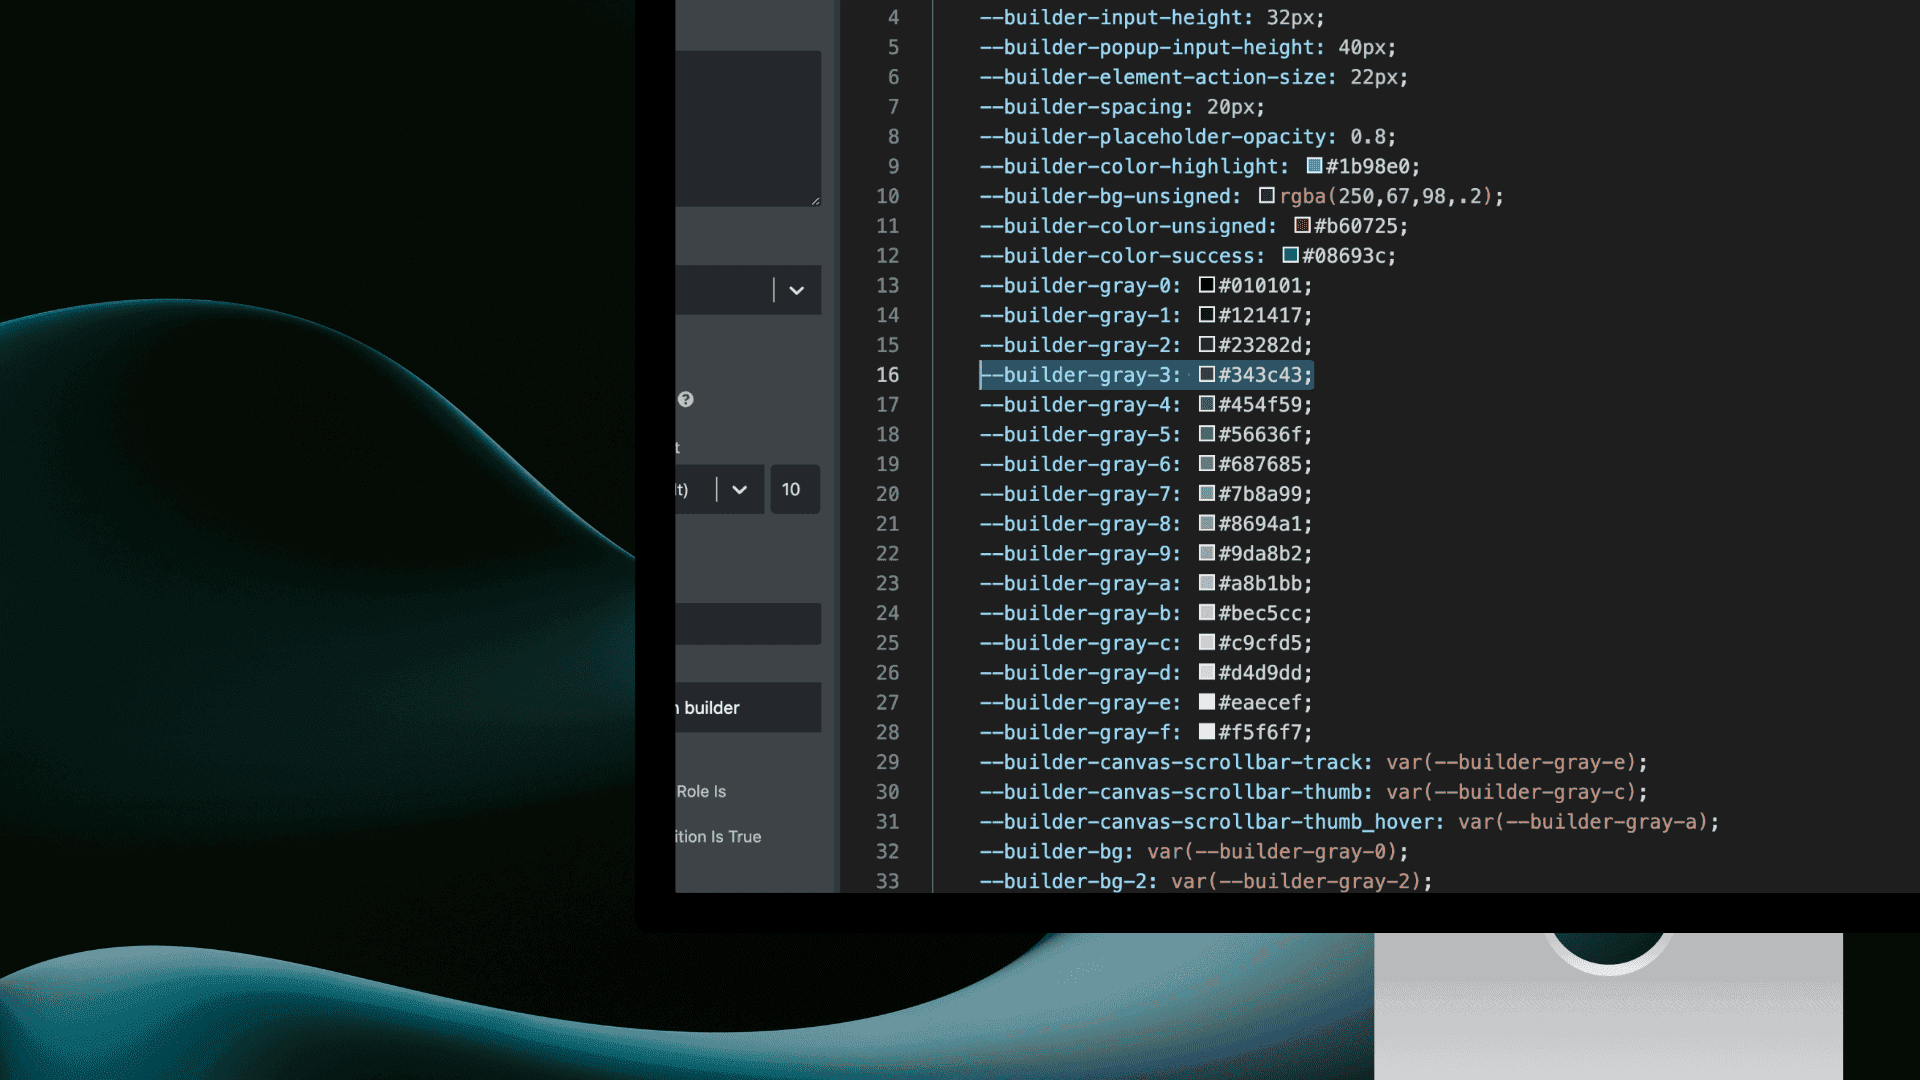This screenshot has width=1920, height=1080.
Task: Select line number 16 in the gutter
Action: point(888,375)
